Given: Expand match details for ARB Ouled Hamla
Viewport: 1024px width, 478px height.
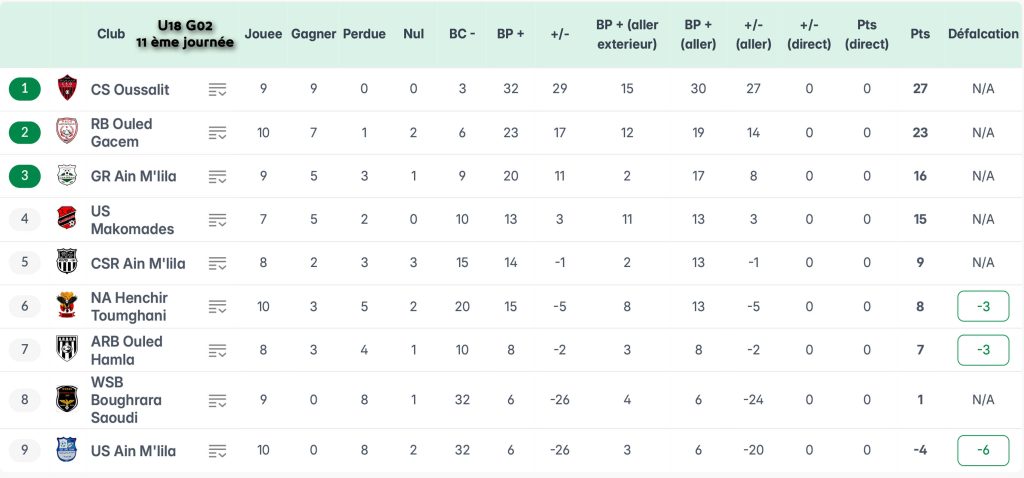Looking at the screenshot, I should pos(218,350).
